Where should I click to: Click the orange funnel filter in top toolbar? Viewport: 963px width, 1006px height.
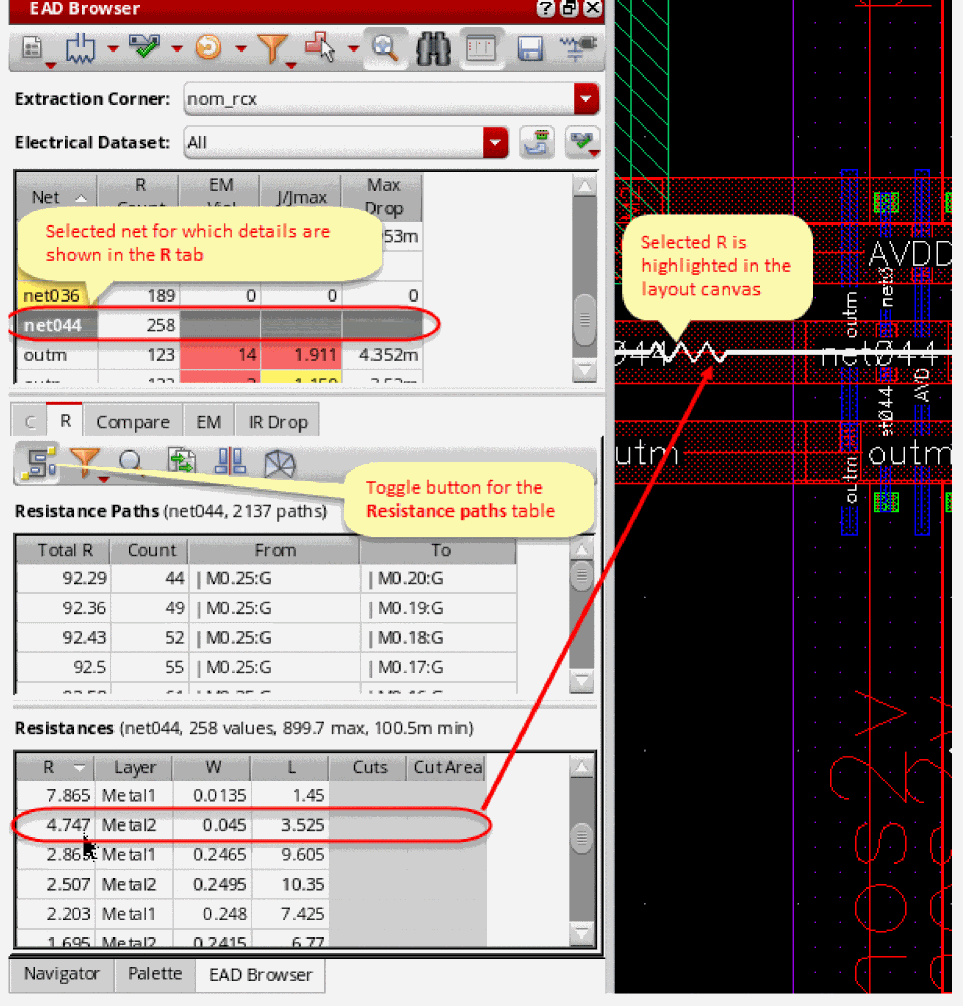pyautogui.click(x=272, y=48)
